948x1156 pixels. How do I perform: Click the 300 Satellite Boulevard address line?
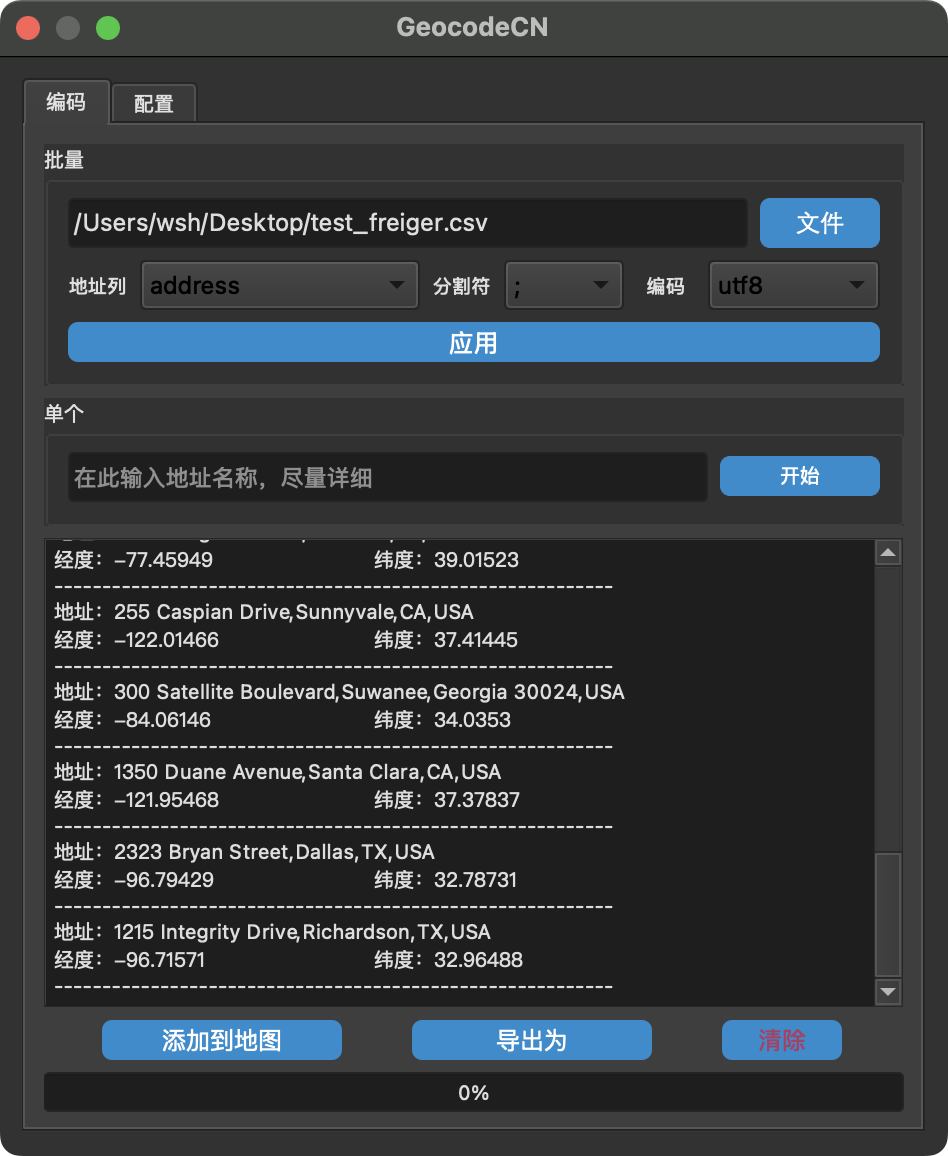339,692
